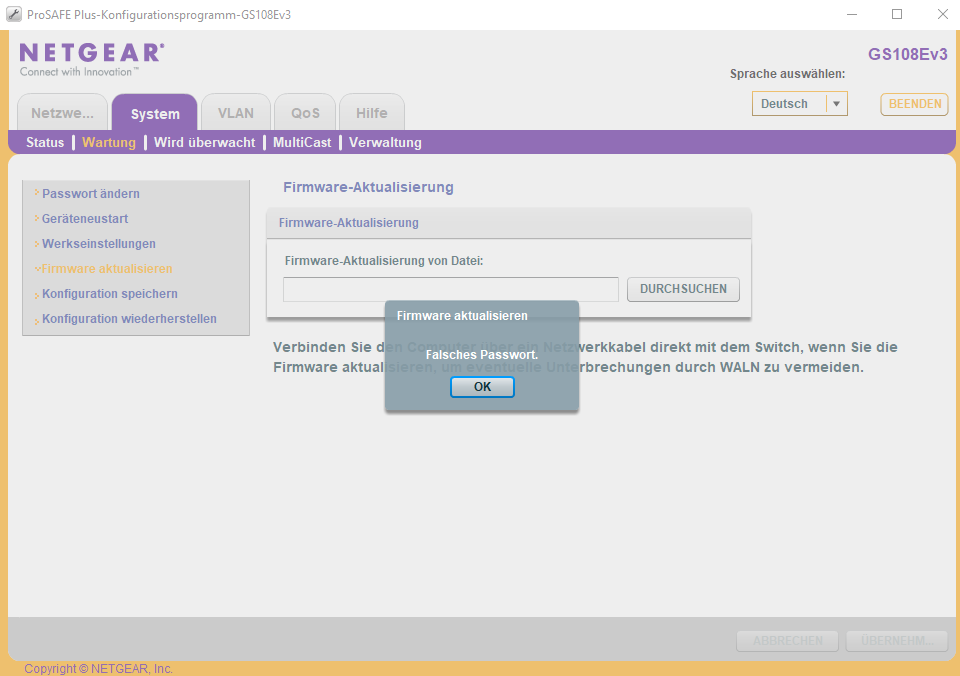Click the Sprache auswählen label
The width and height of the screenshot is (960, 676).
point(787,74)
